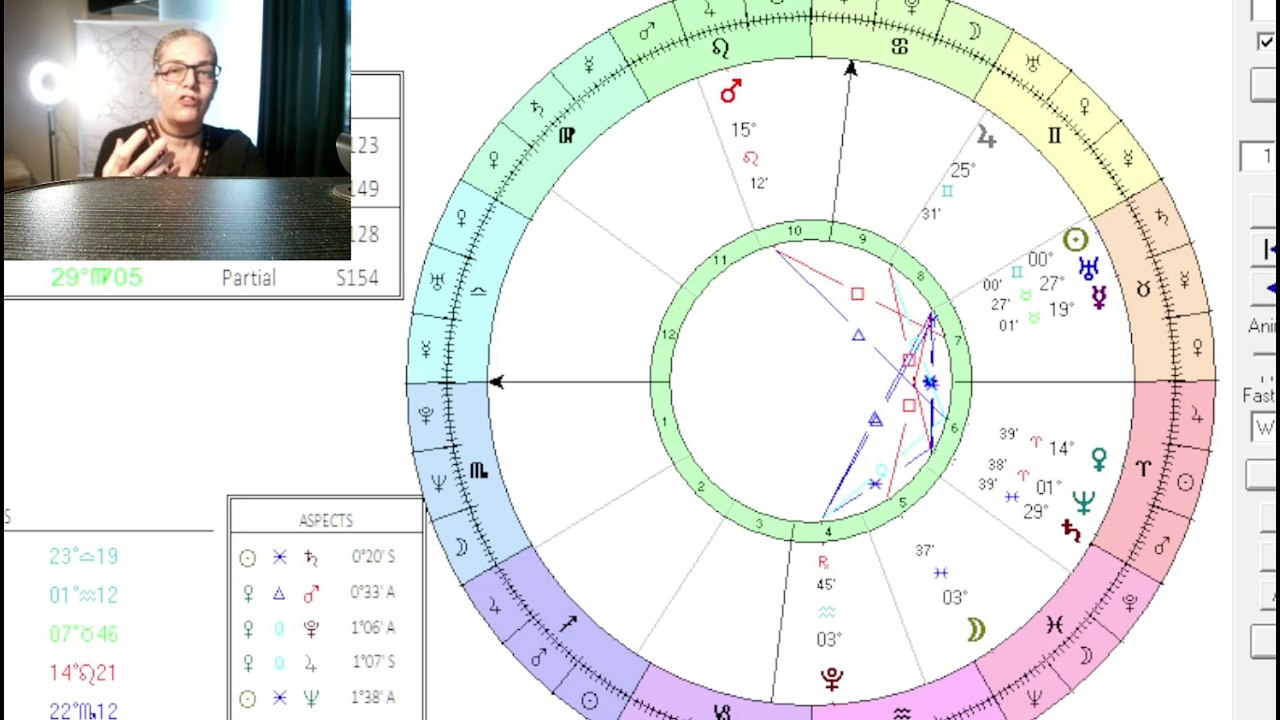This screenshot has width=1280, height=720.
Task: Click the Sun glyph in house seven
Action: [x=1075, y=240]
